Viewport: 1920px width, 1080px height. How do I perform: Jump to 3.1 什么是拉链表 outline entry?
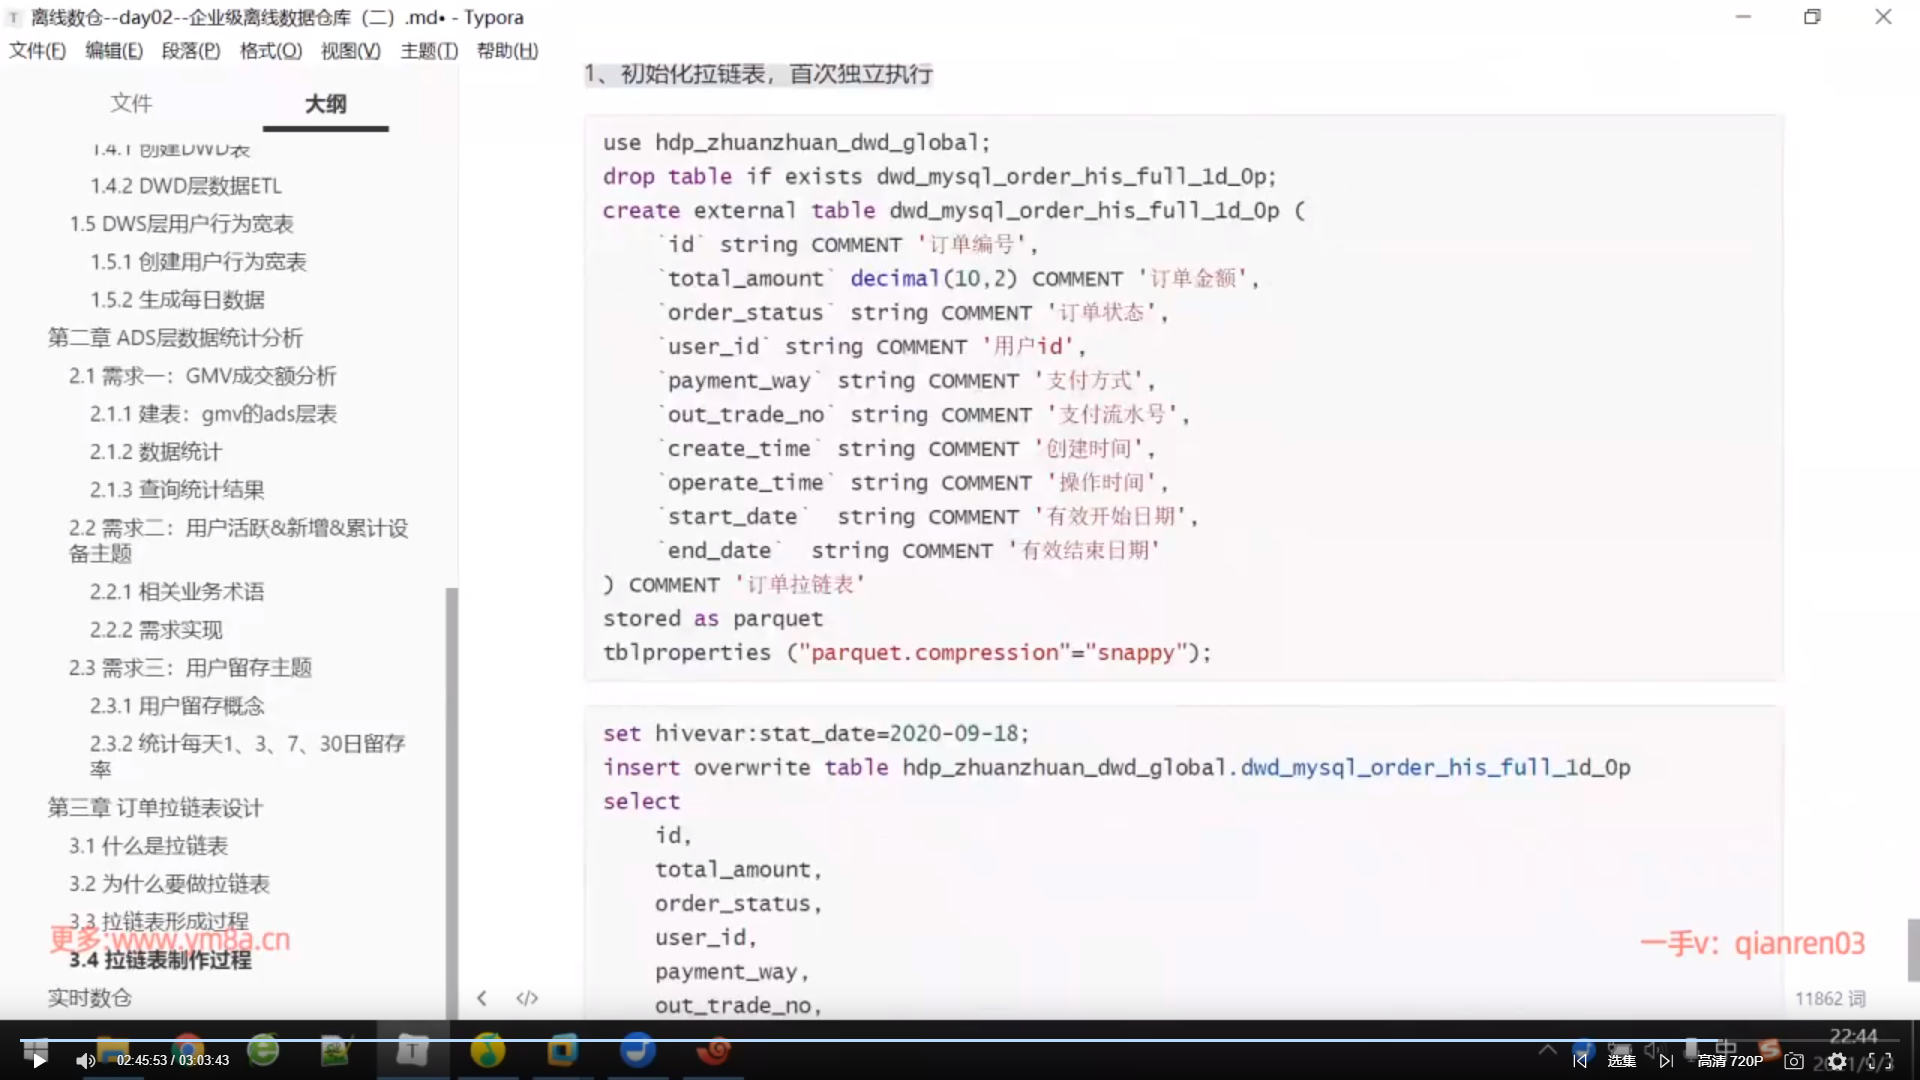click(x=148, y=846)
